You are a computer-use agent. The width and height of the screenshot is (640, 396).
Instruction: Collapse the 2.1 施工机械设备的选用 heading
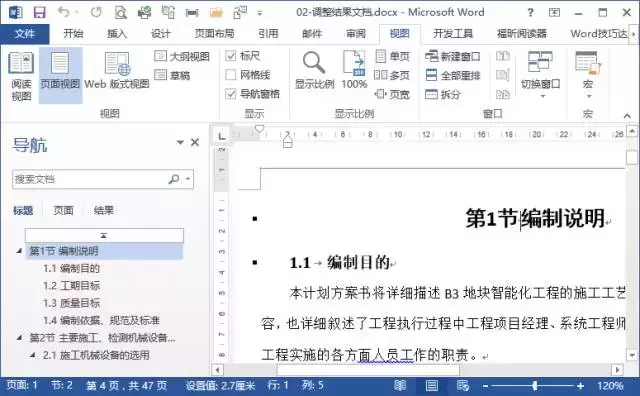[x=33, y=355]
